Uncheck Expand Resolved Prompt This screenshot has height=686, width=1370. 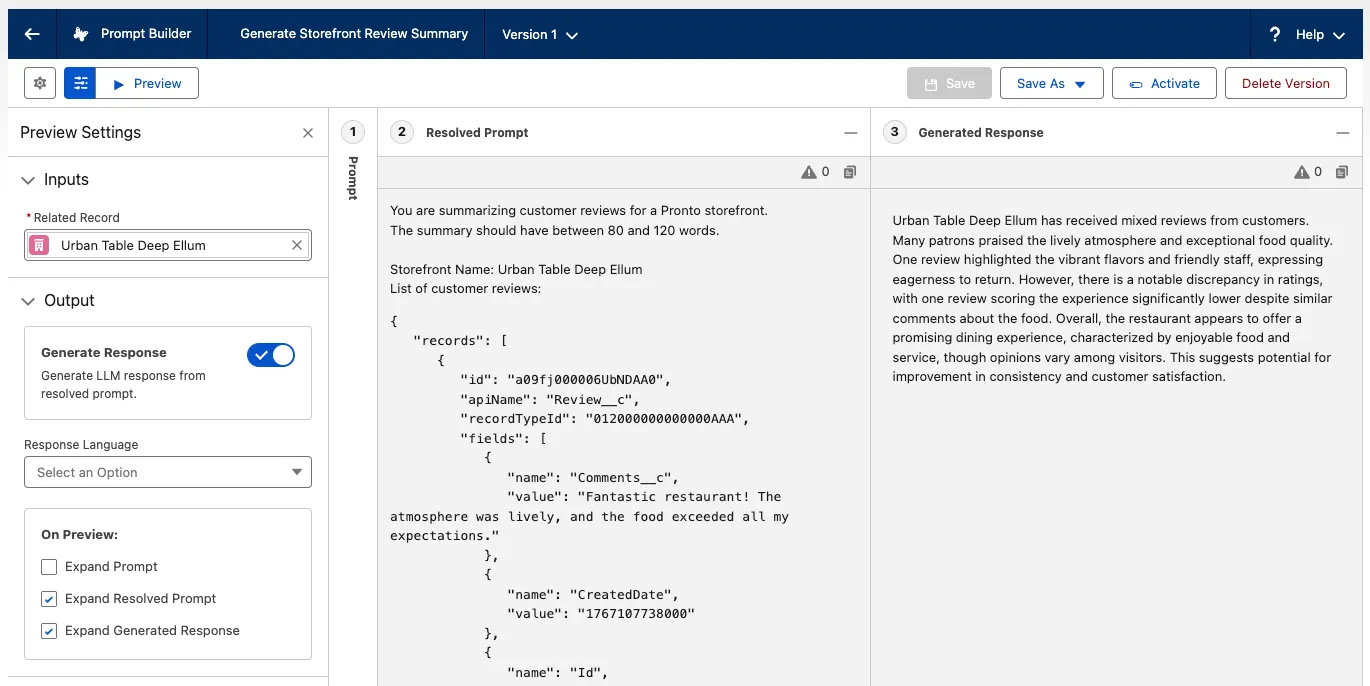(x=49, y=599)
